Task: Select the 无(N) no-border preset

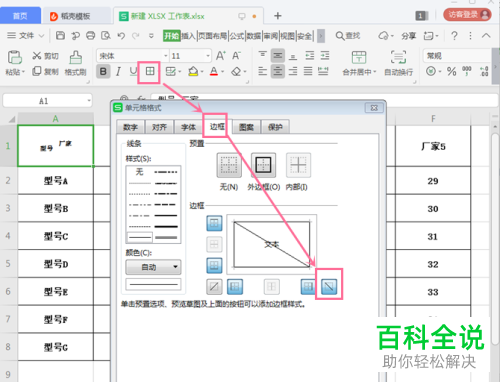Action: (229, 165)
